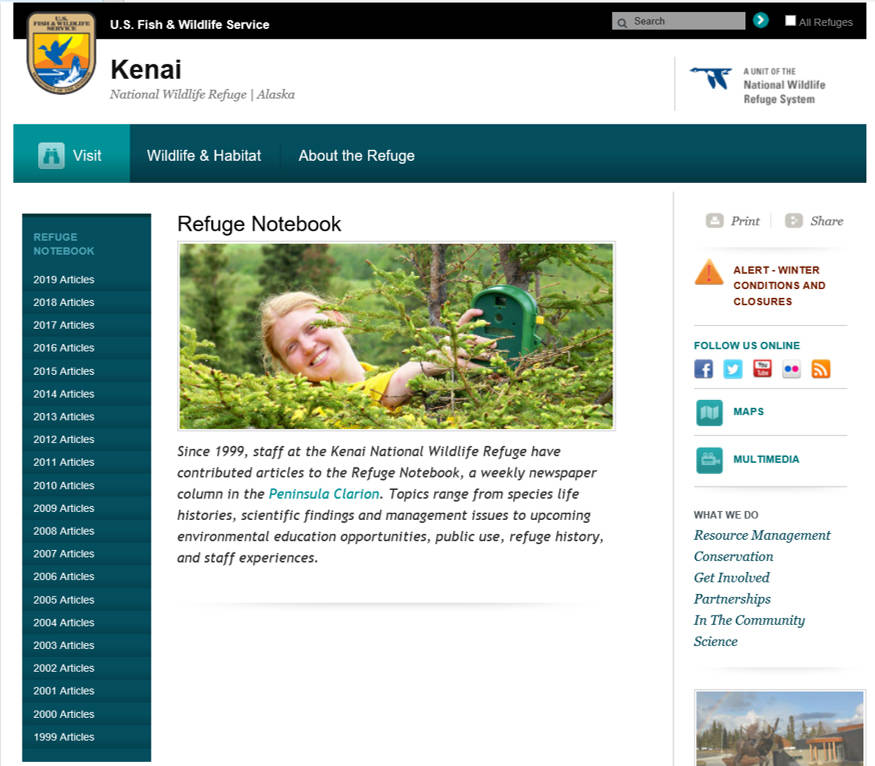
Task: Click the Maps icon in the sidebar
Action: [x=709, y=412]
